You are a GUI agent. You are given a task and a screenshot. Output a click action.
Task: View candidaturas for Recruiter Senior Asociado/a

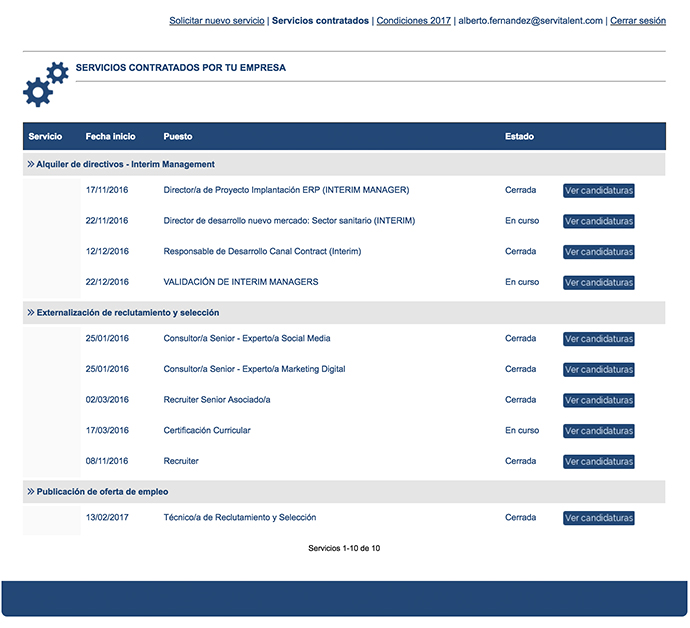(598, 400)
